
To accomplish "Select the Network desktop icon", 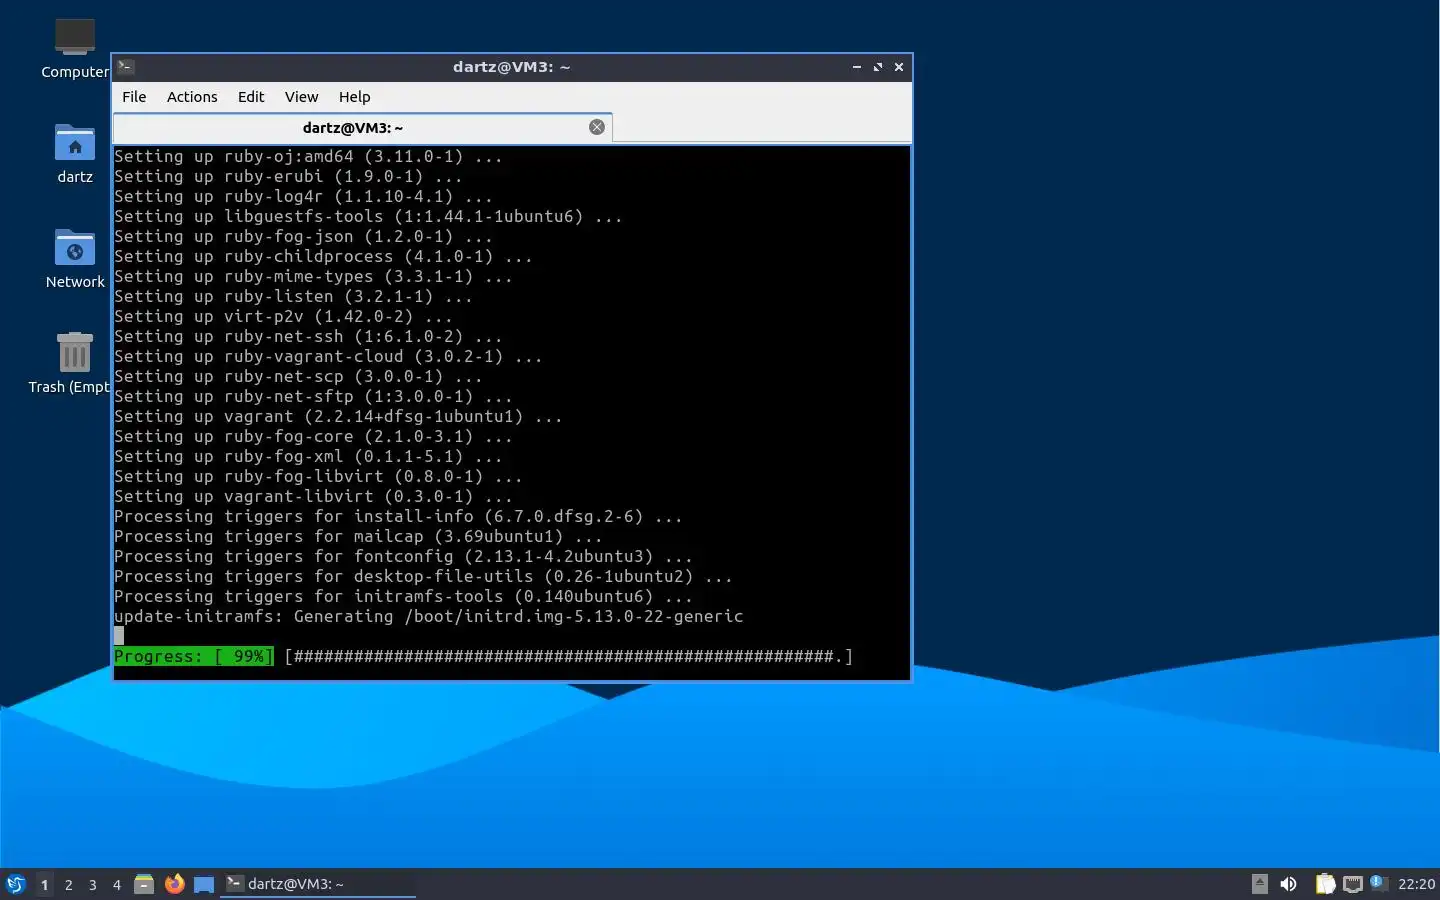I will coord(75,258).
